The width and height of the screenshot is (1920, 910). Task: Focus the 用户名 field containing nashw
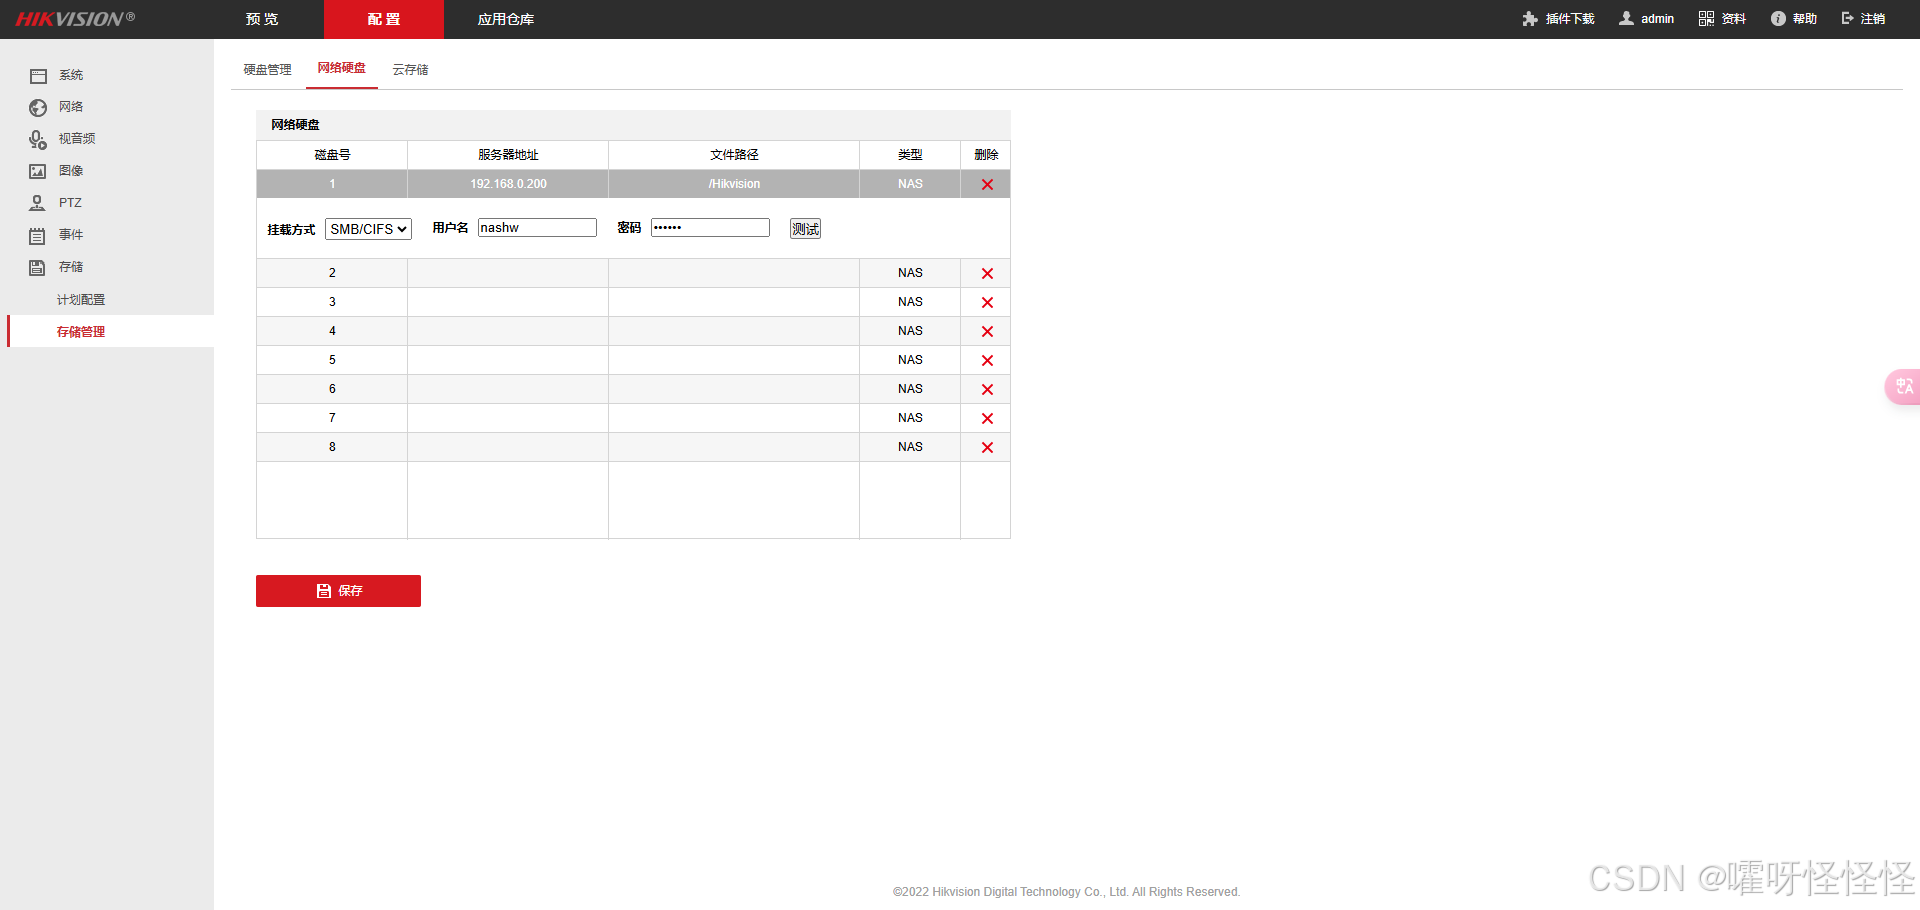coord(537,228)
